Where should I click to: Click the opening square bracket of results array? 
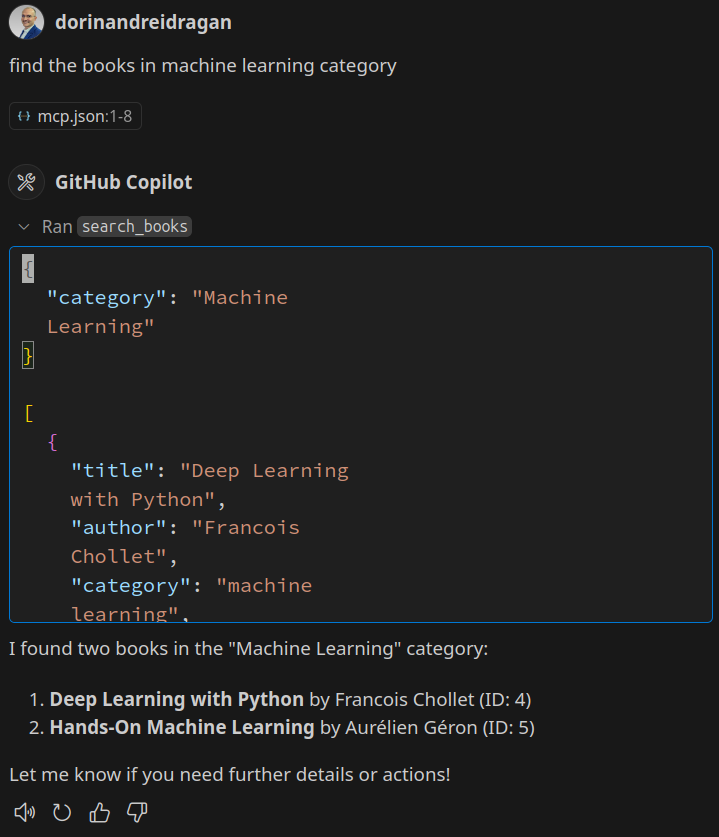coord(29,413)
